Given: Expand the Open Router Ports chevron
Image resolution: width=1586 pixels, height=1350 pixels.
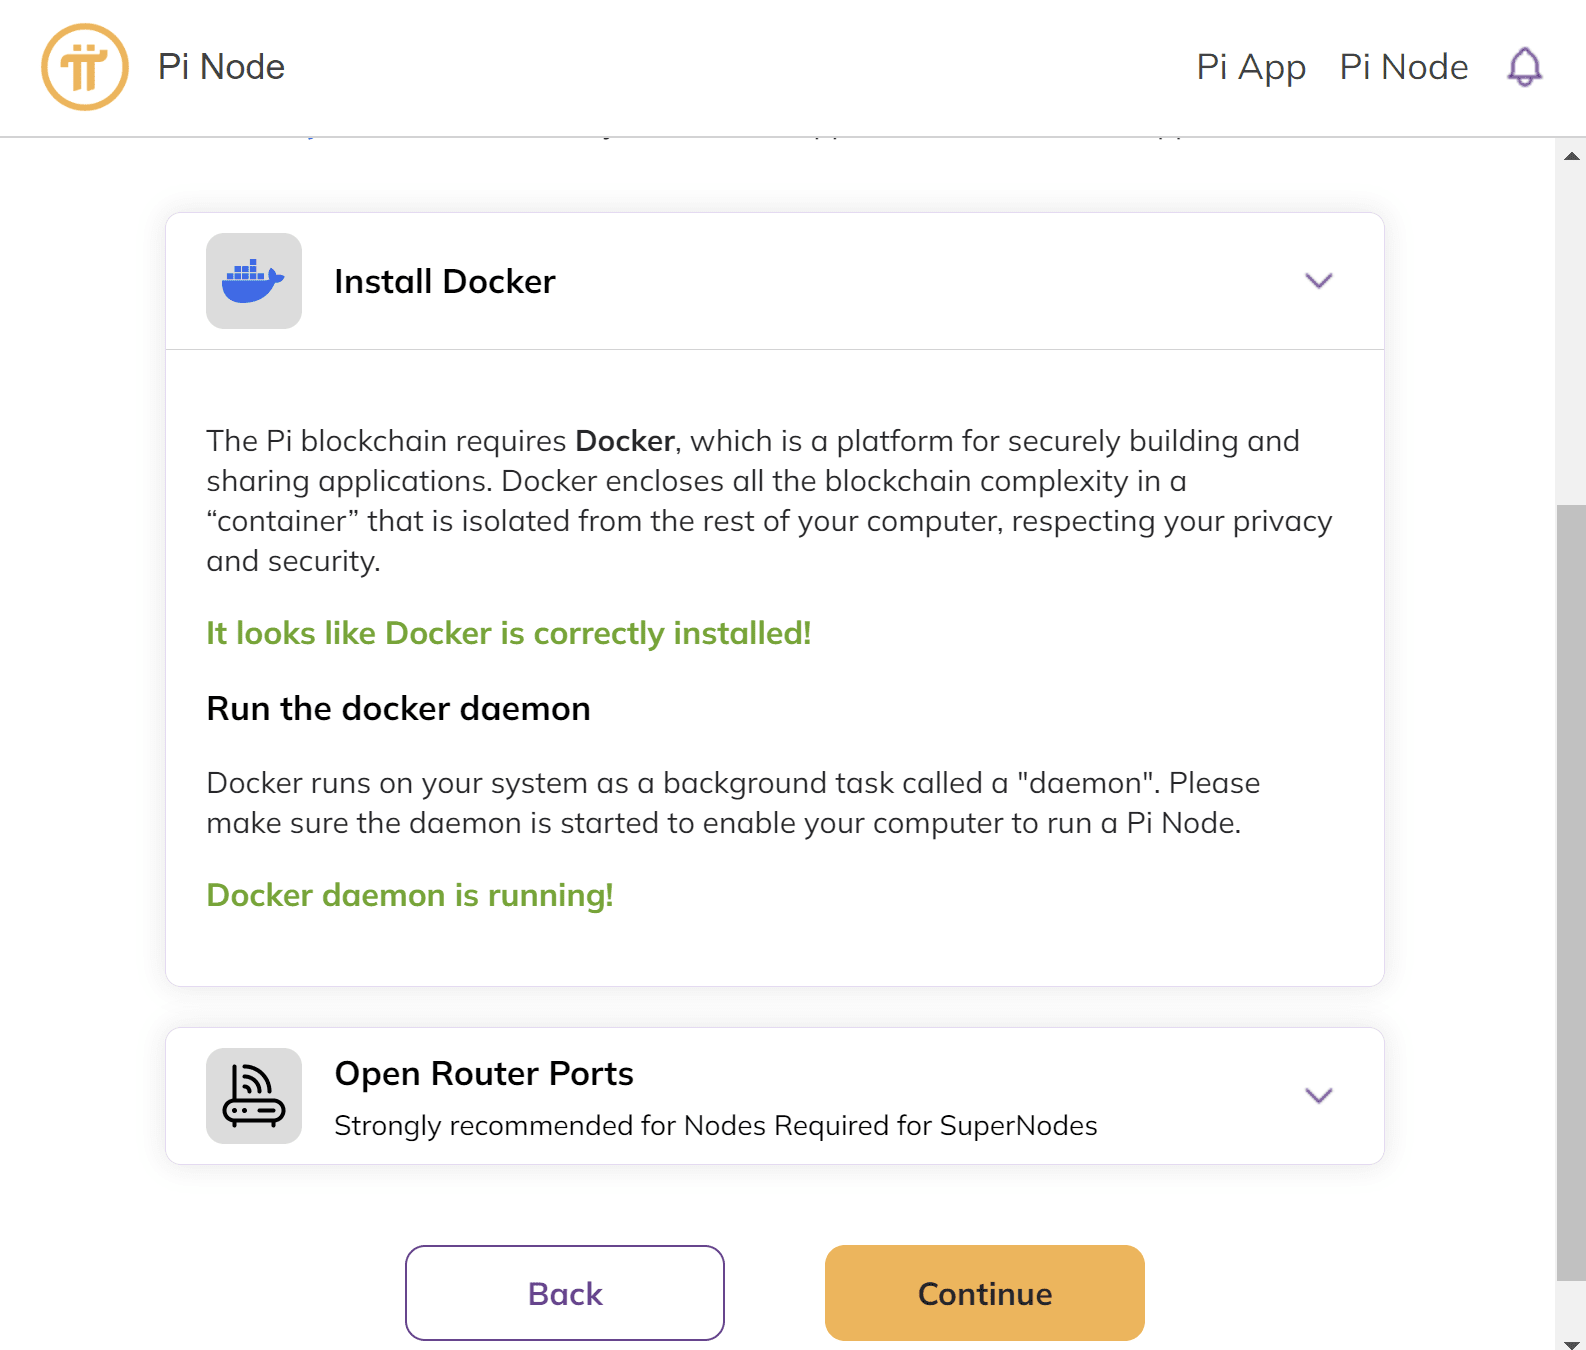Looking at the screenshot, I should click(x=1318, y=1096).
